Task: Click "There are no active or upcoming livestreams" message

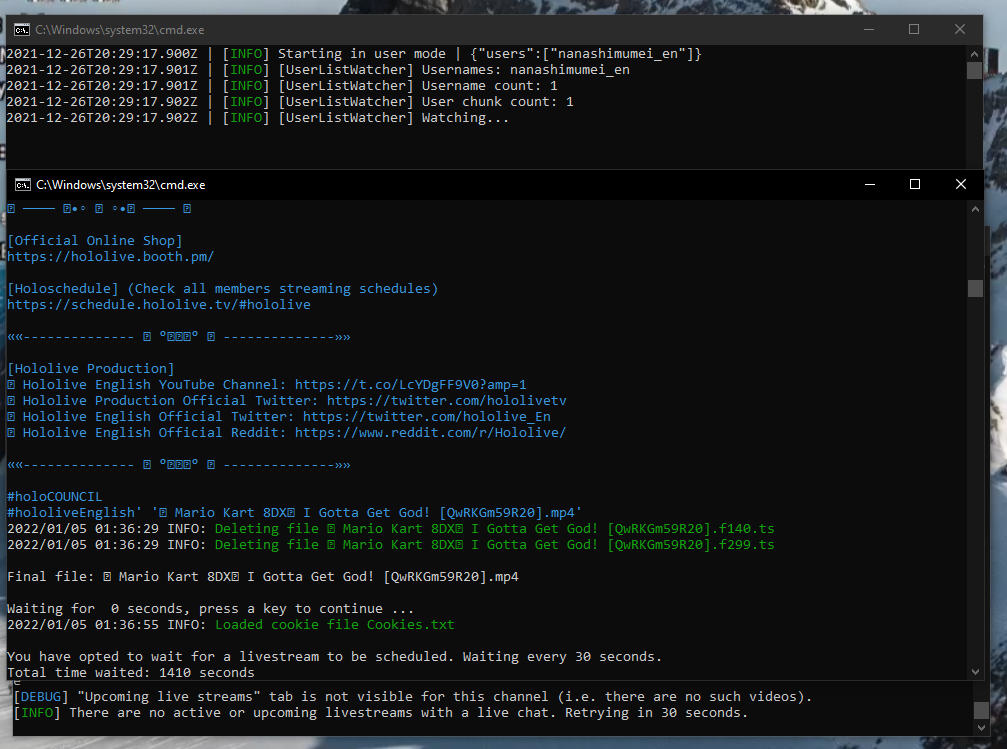Action: point(408,713)
